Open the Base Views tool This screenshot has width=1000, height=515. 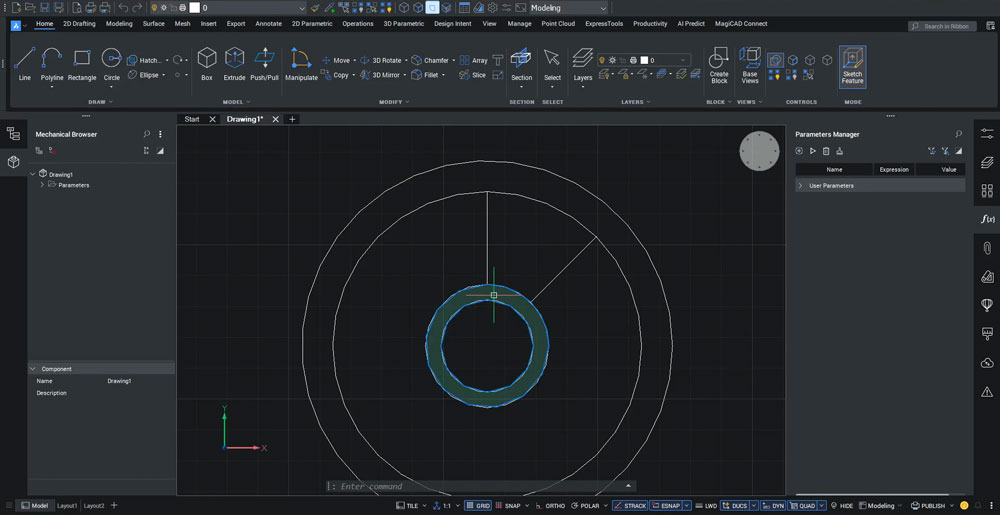click(750, 63)
